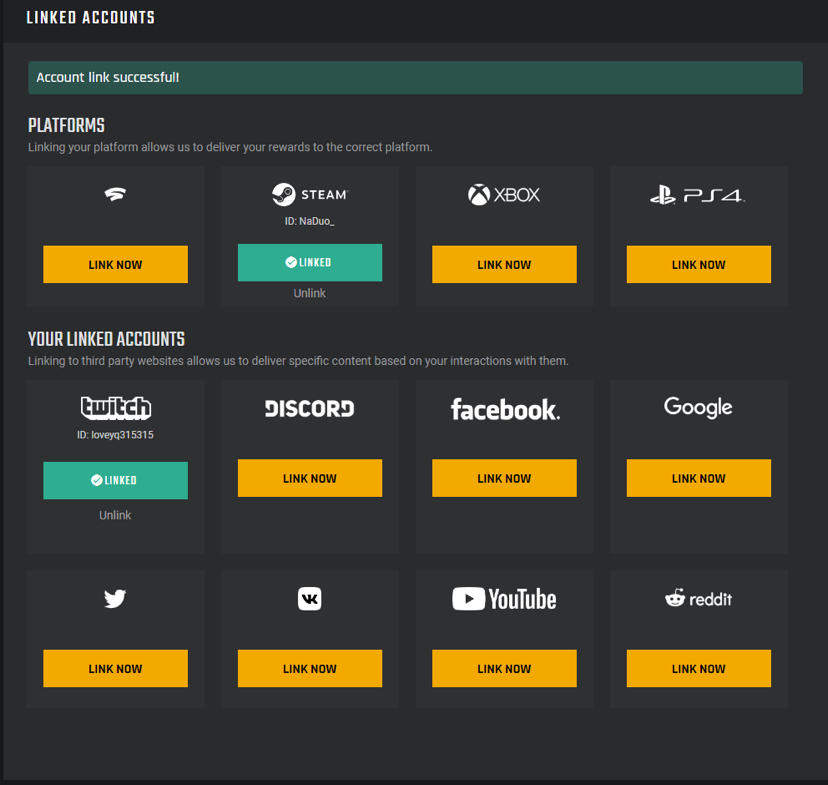
Task: Click the Google logo
Action: click(698, 408)
